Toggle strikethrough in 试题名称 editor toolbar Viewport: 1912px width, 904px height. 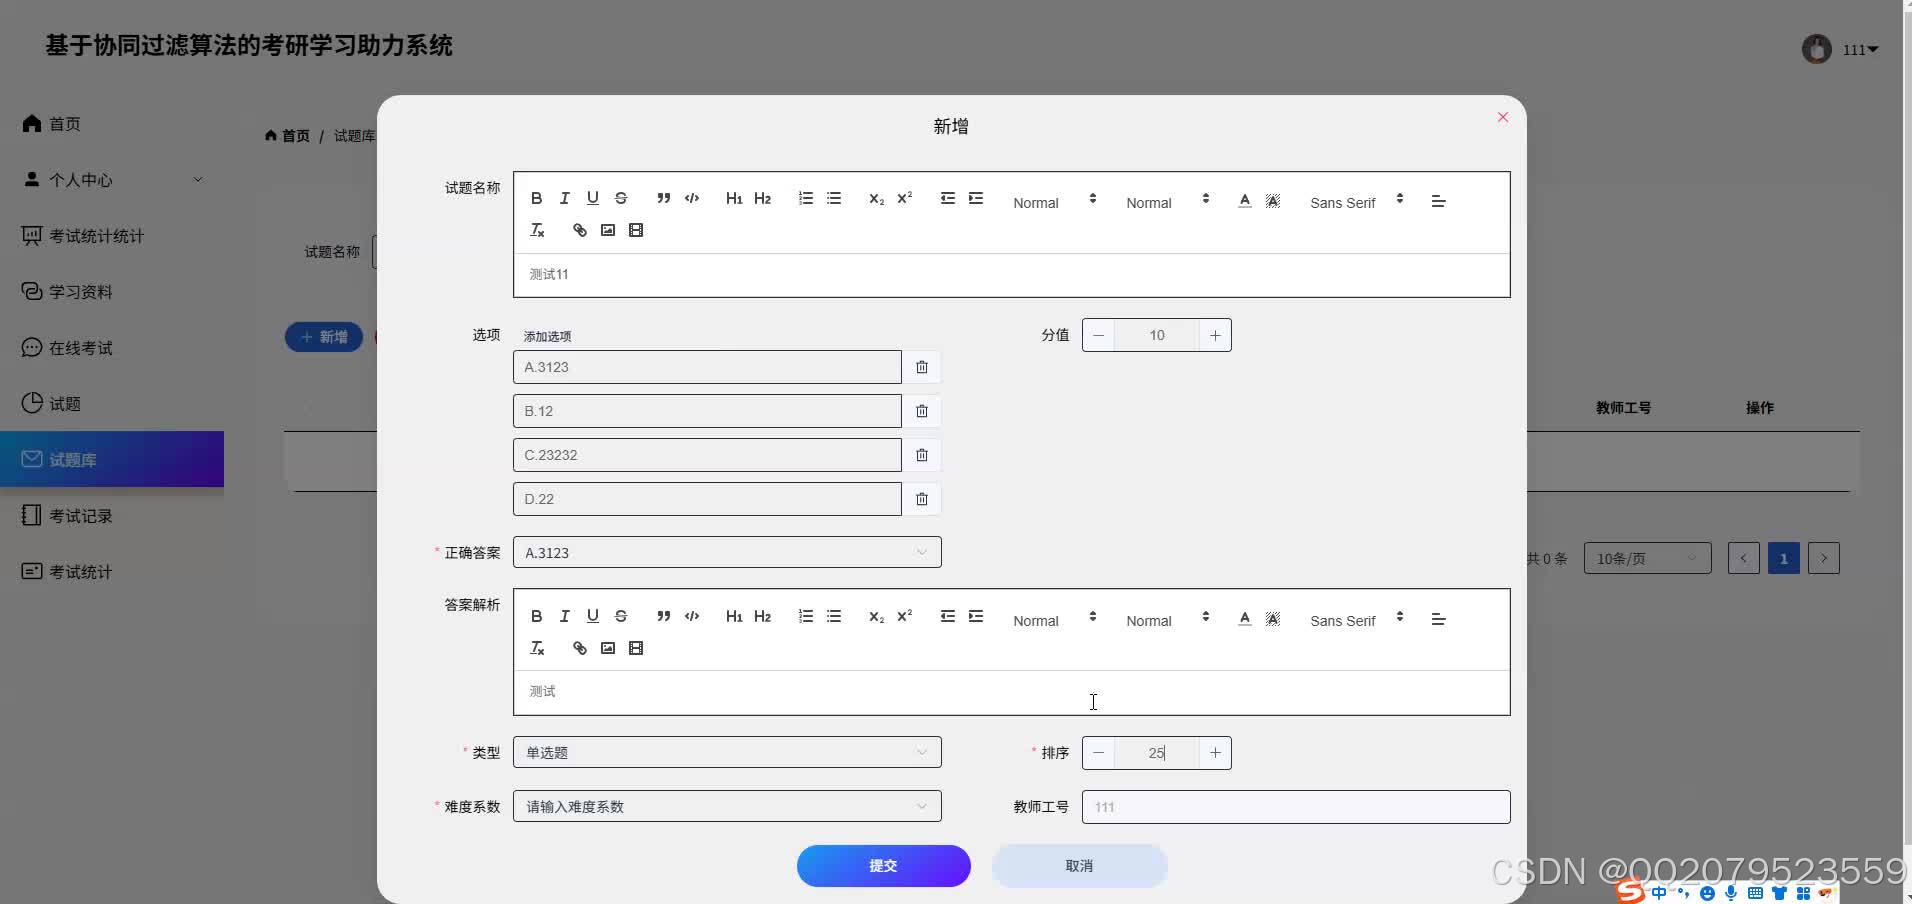pyautogui.click(x=621, y=198)
